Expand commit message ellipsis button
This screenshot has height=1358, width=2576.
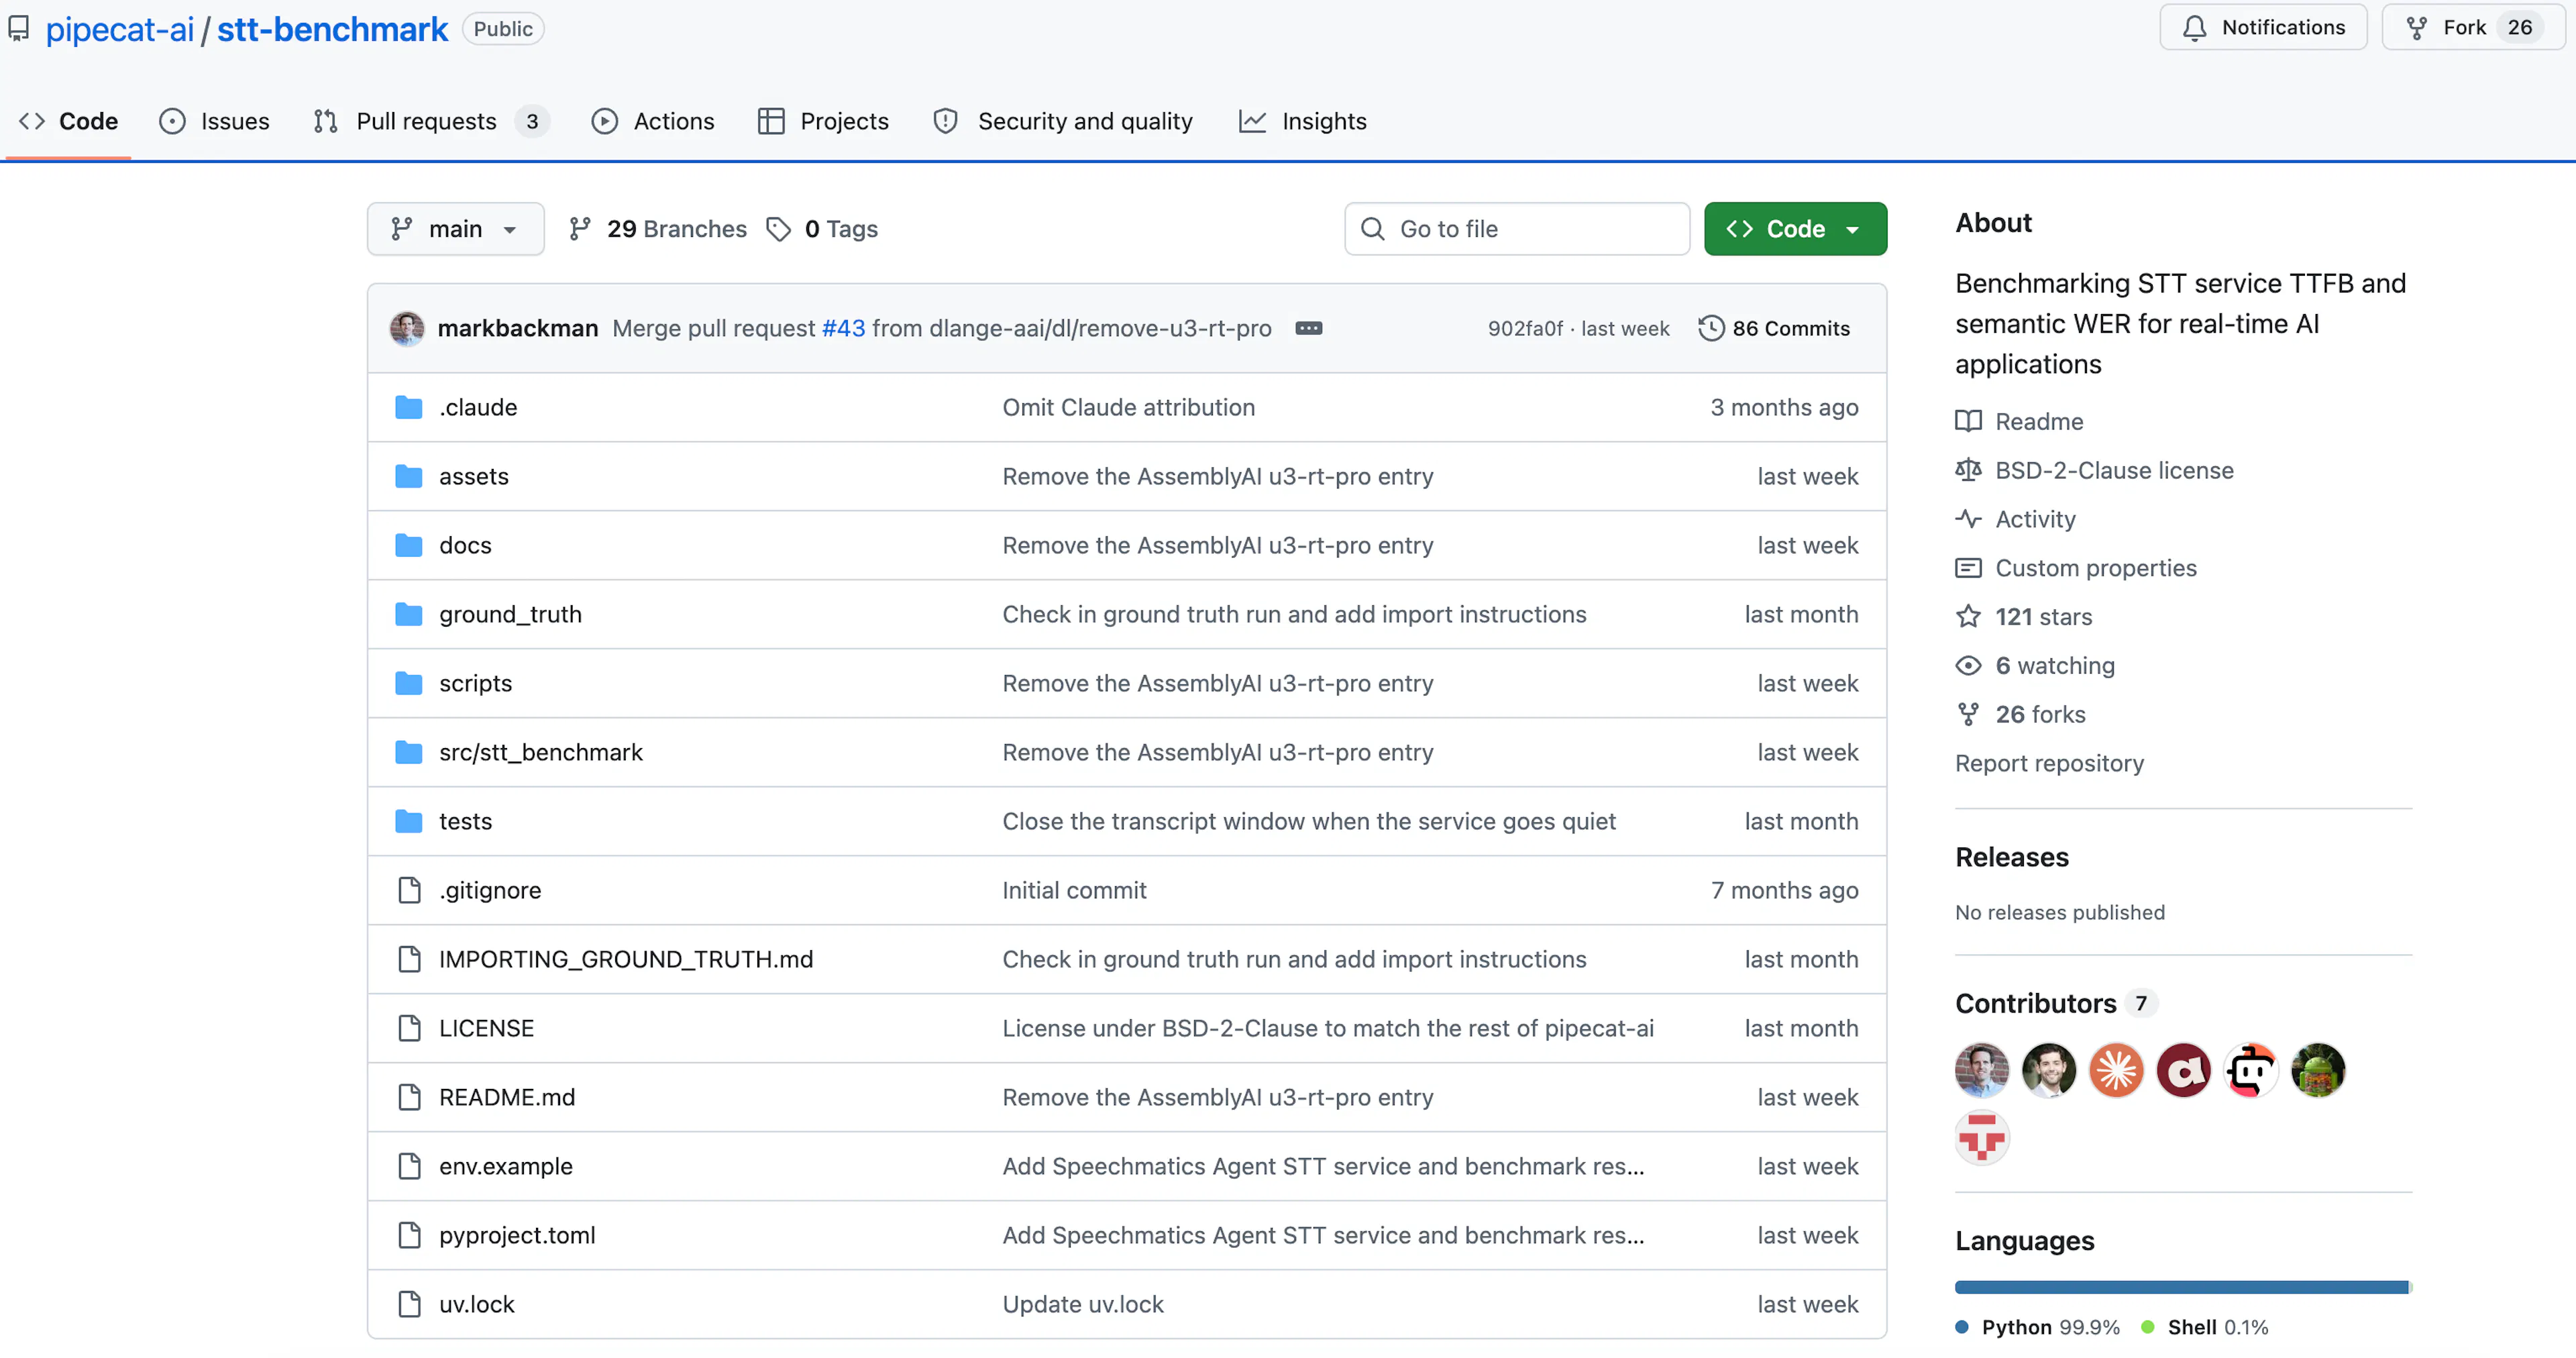[x=1308, y=328]
